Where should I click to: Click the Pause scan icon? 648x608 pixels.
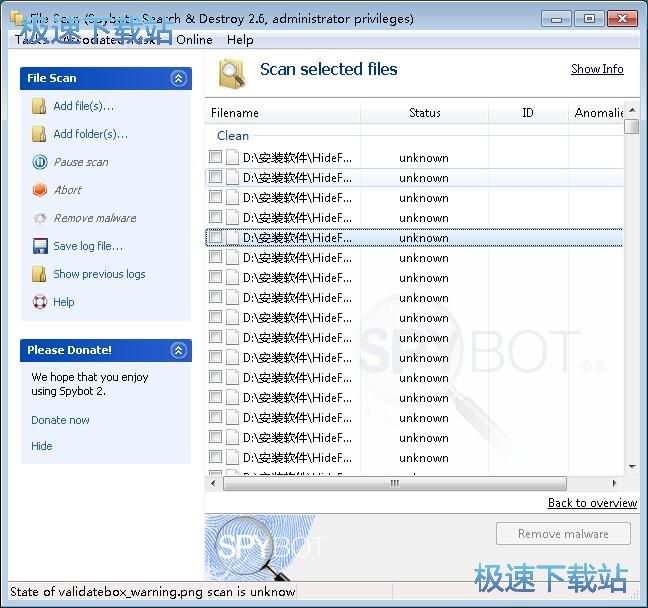click(x=40, y=162)
